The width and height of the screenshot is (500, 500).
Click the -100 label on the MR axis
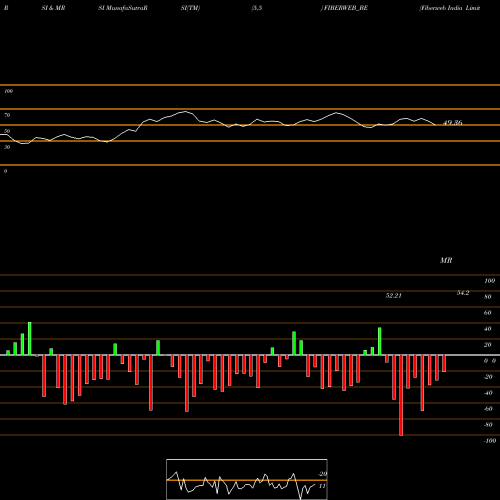click(490, 441)
